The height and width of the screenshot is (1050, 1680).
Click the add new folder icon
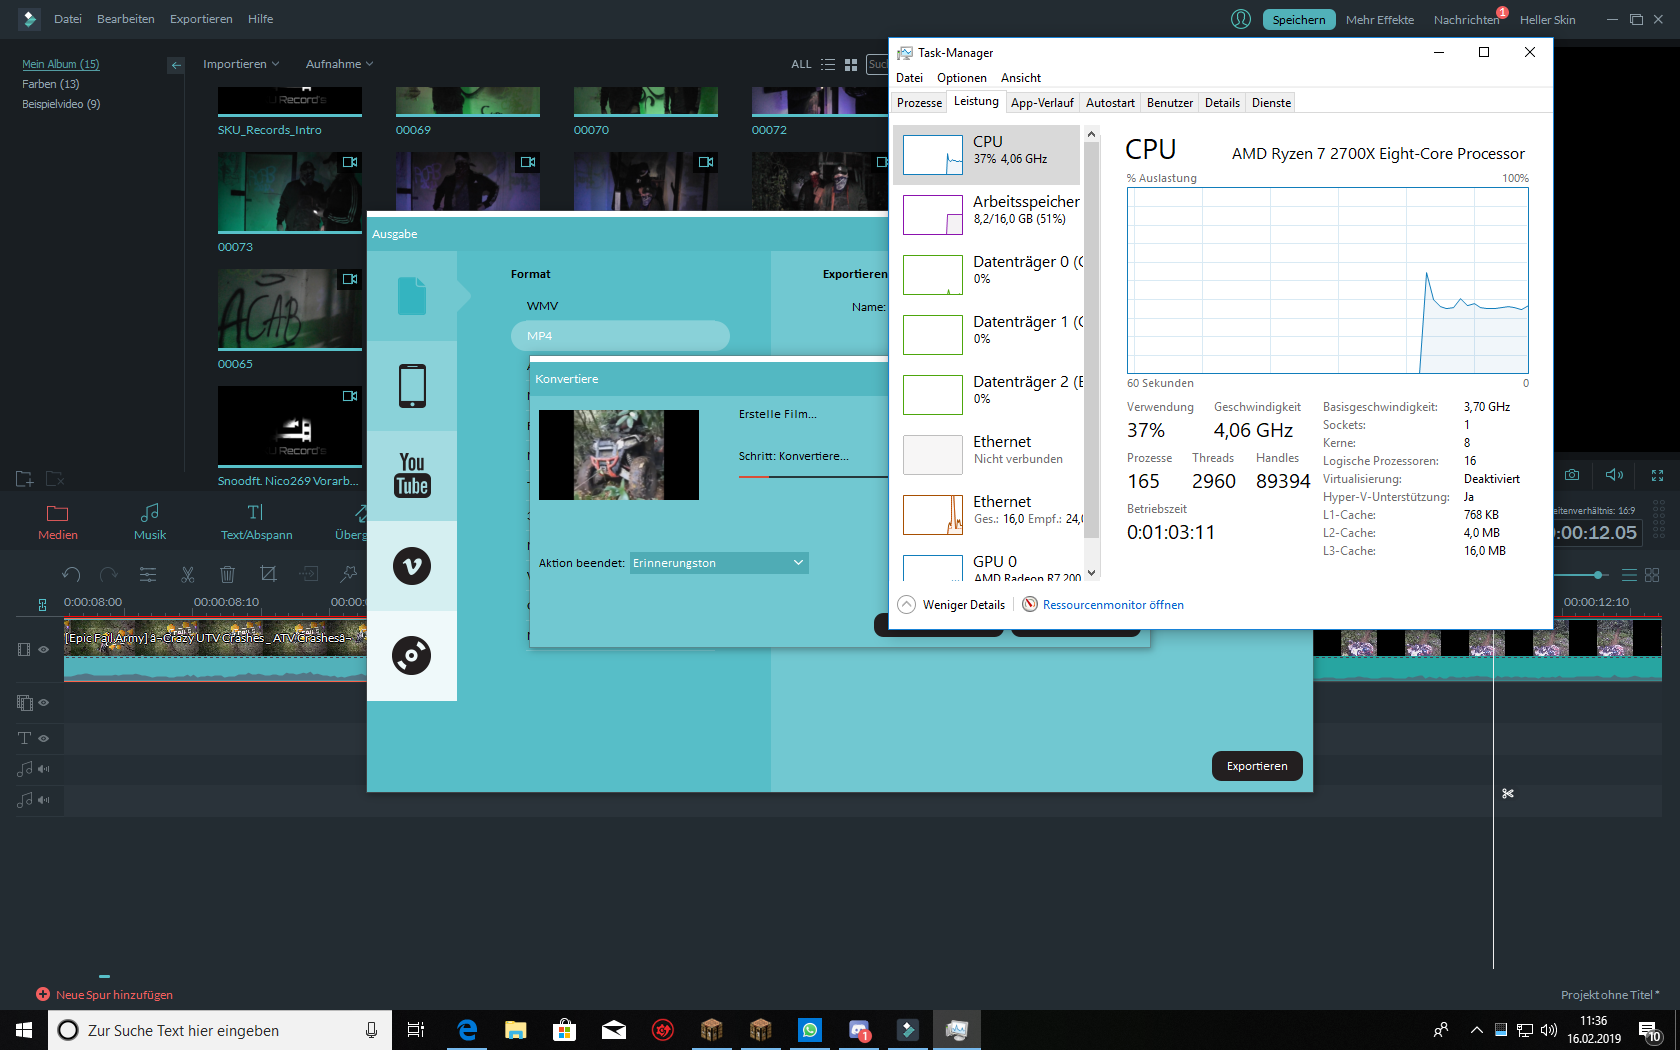pyautogui.click(x=25, y=479)
